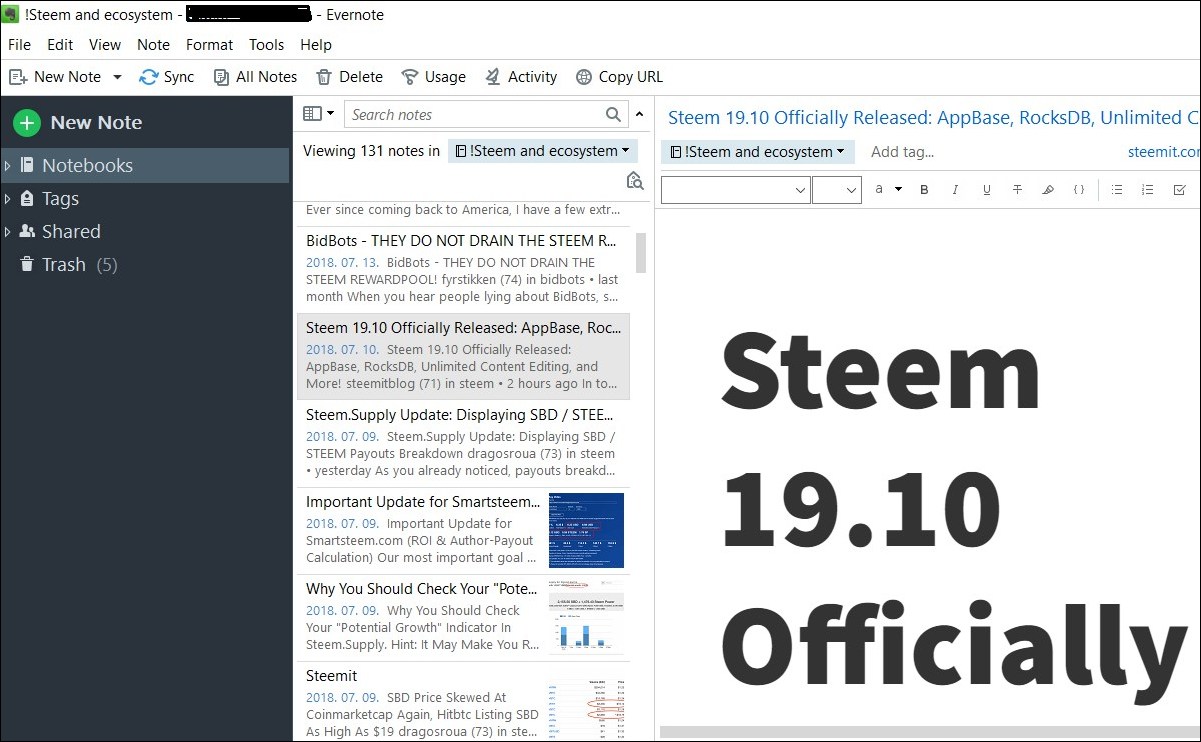Click the Add tag field
Screen dimensions: 1201x742
(902, 152)
